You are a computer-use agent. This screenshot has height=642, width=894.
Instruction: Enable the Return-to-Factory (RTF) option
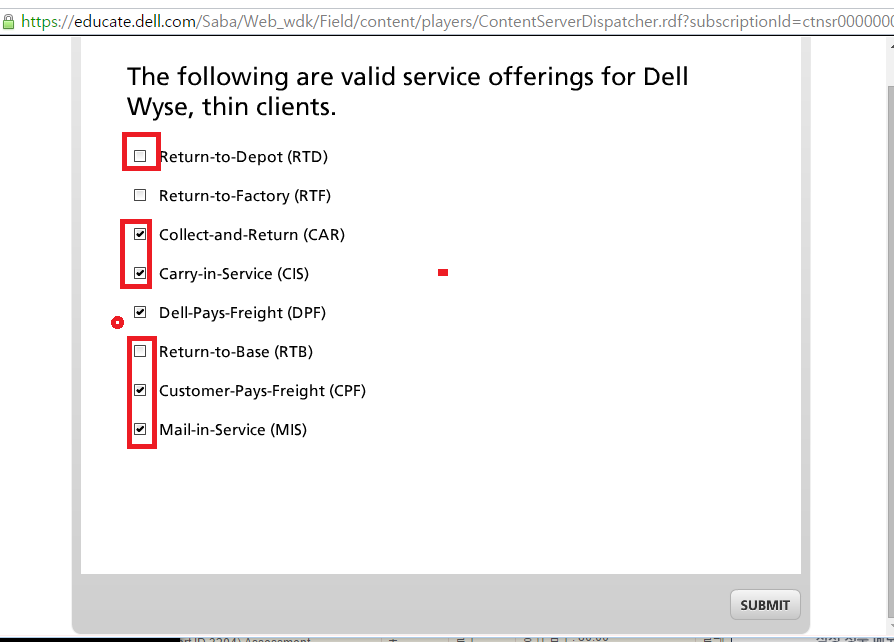click(140, 195)
